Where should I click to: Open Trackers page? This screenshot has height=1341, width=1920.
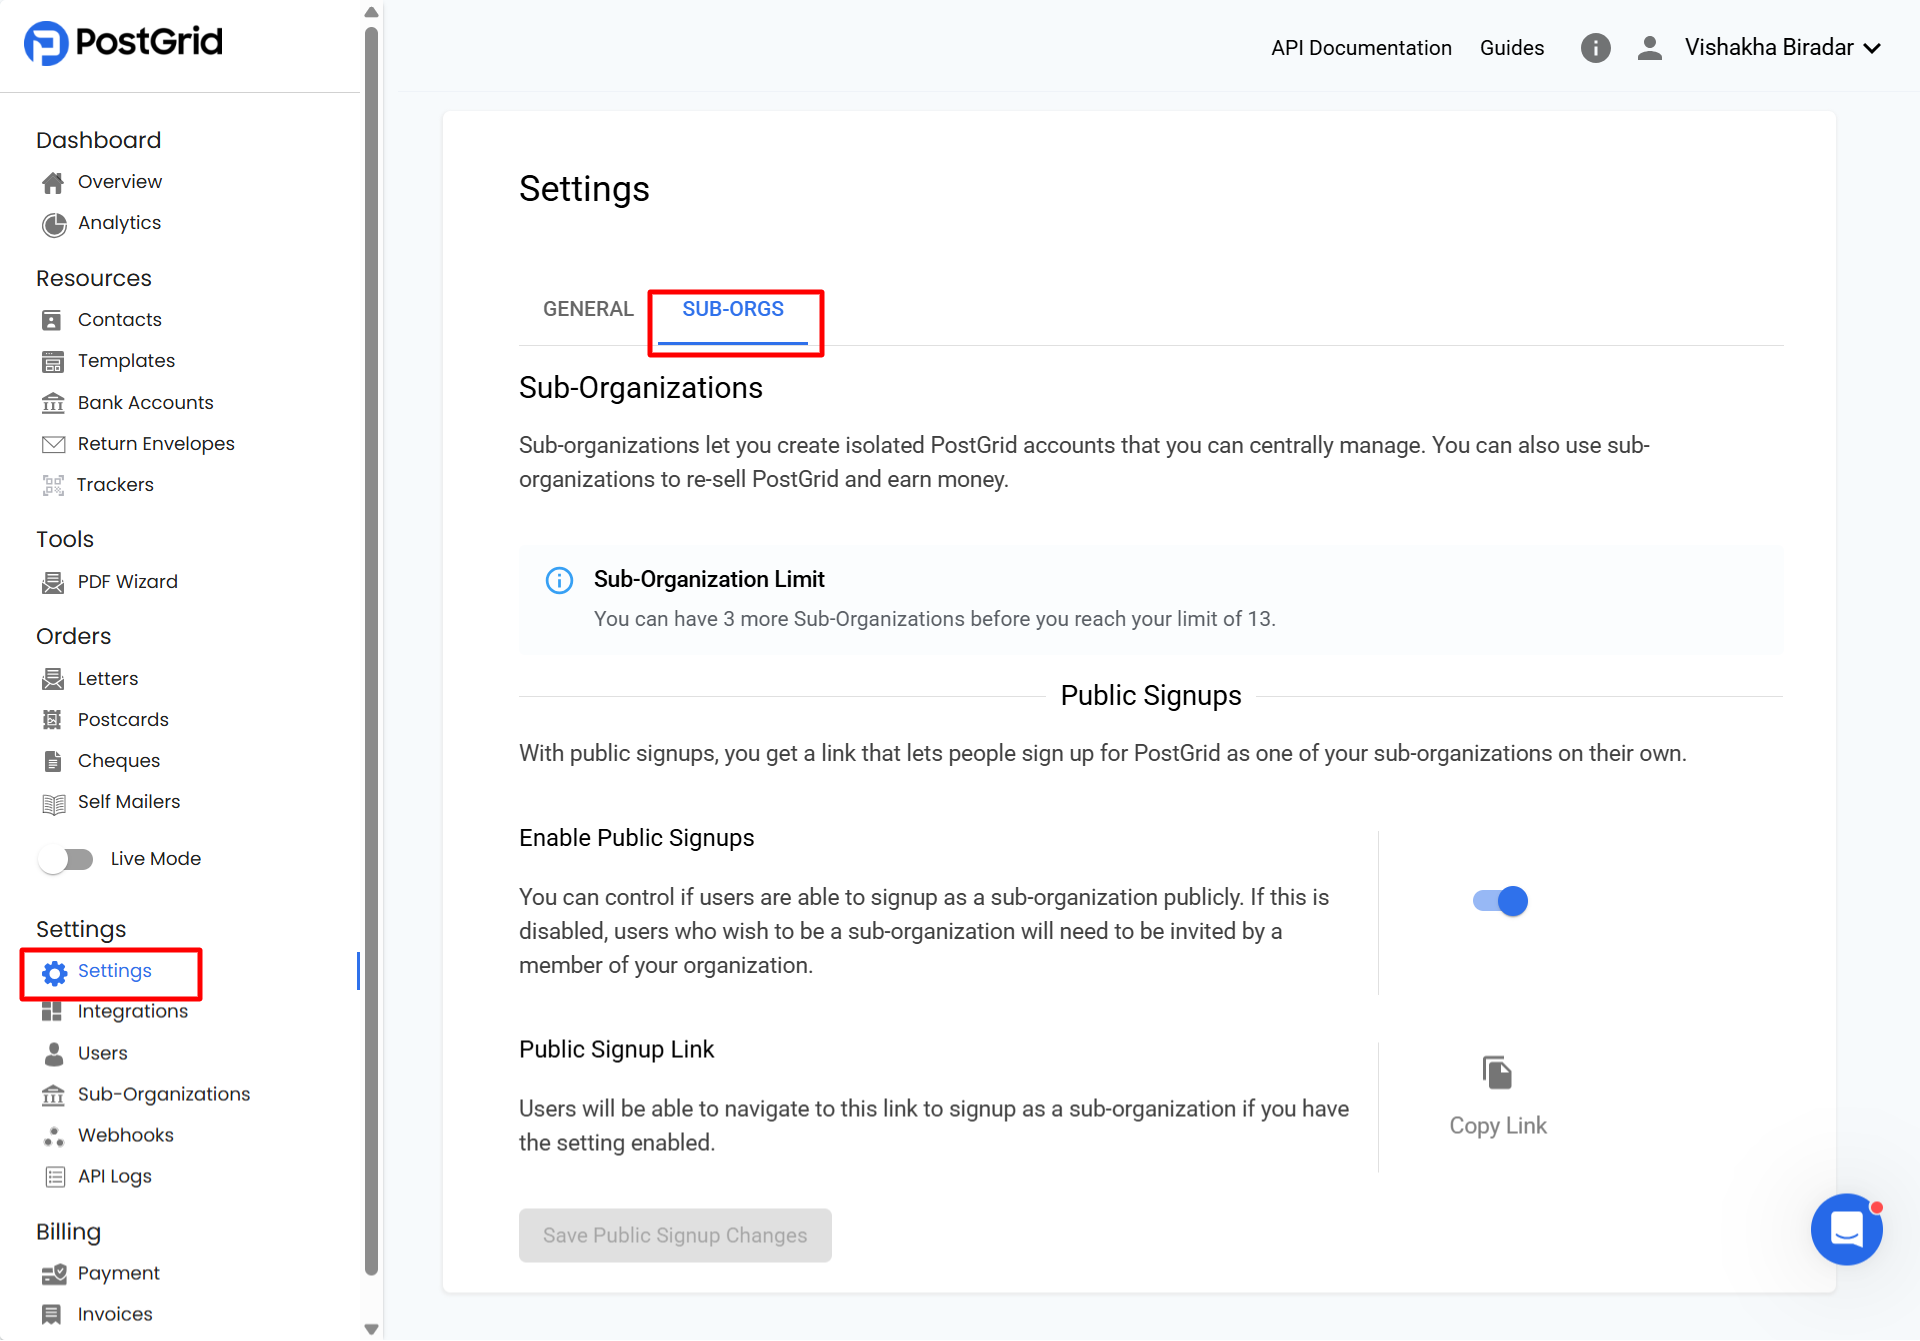115,485
